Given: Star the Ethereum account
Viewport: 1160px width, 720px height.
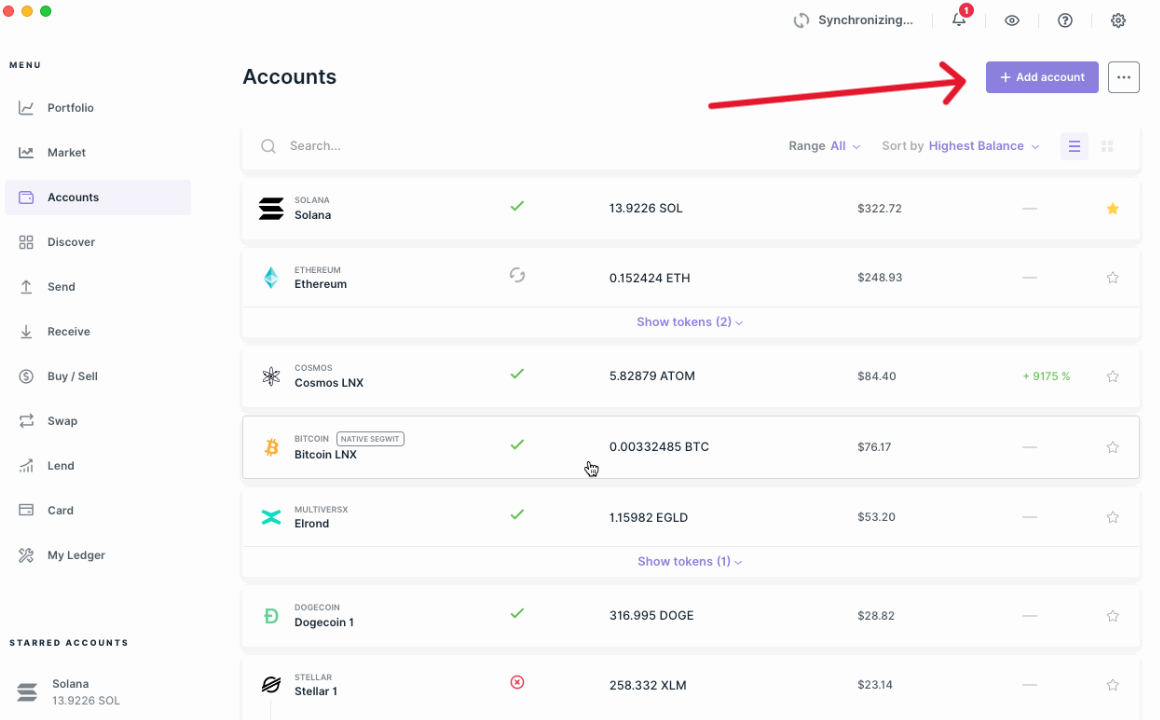Looking at the screenshot, I should [x=1112, y=277].
